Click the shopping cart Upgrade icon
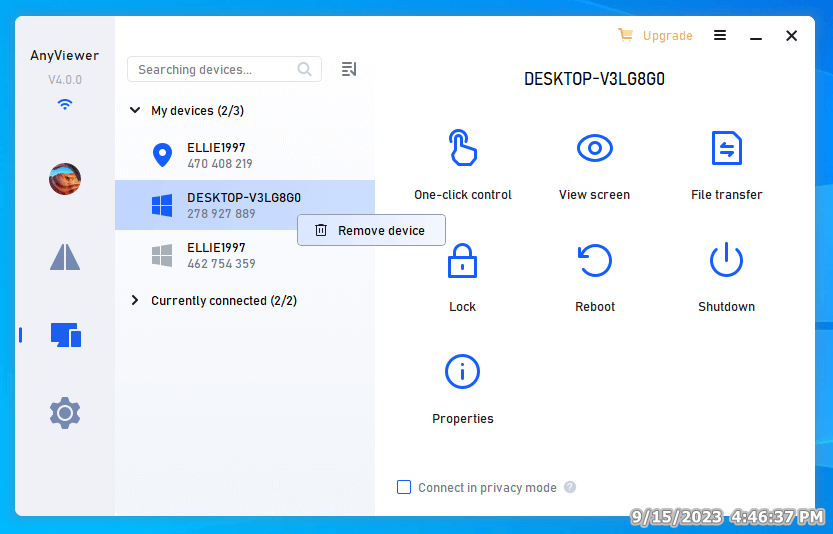The width and height of the screenshot is (833, 534). tap(625, 35)
